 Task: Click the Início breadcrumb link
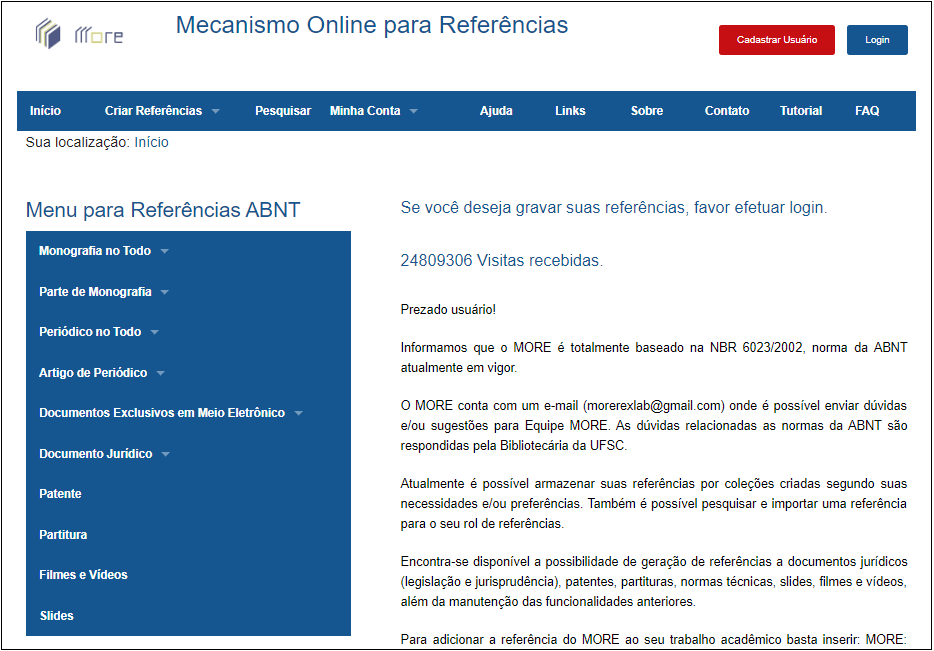[x=151, y=142]
